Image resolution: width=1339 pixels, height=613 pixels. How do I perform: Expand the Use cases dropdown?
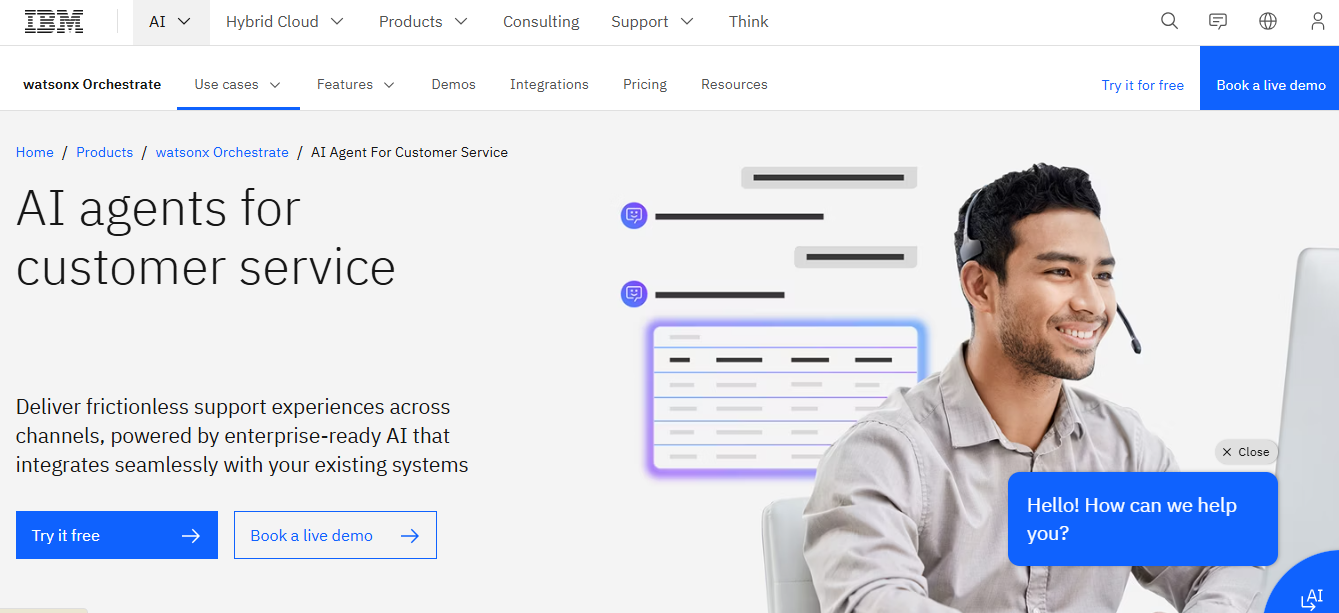point(237,84)
